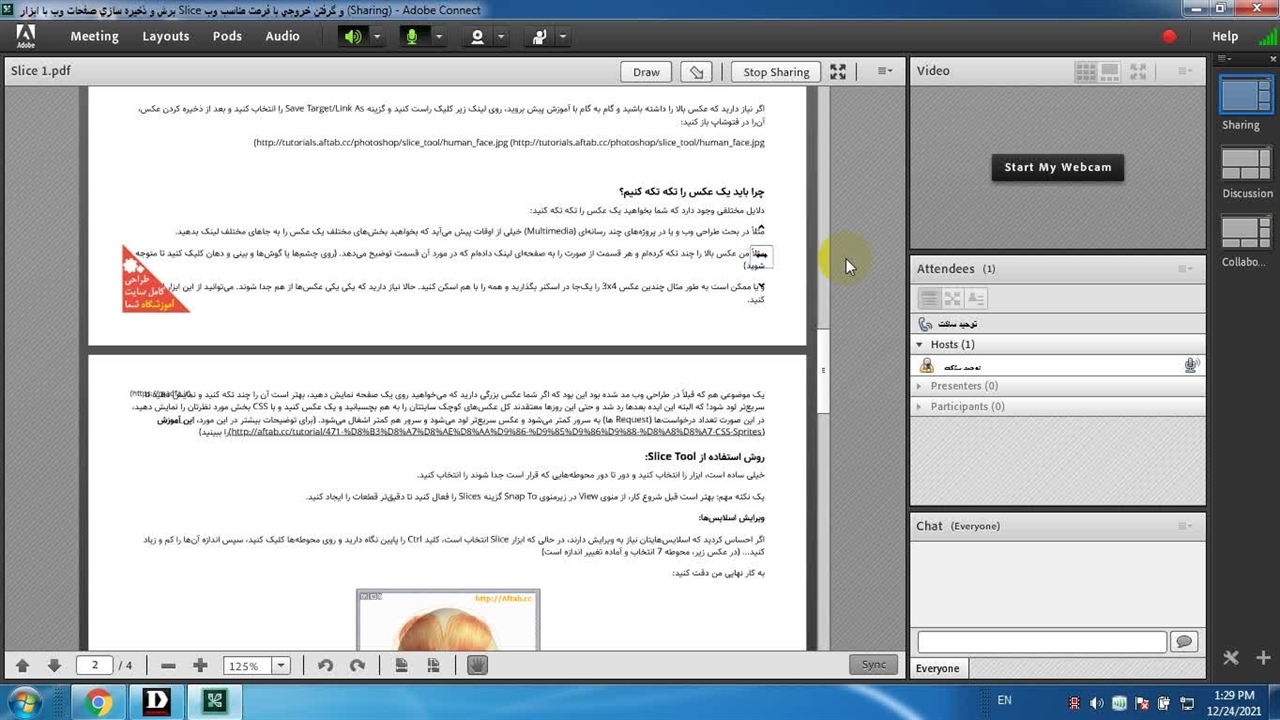Mute the green speaker icon
This screenshot has height=720, width=1280.
(x=352, y=37)
